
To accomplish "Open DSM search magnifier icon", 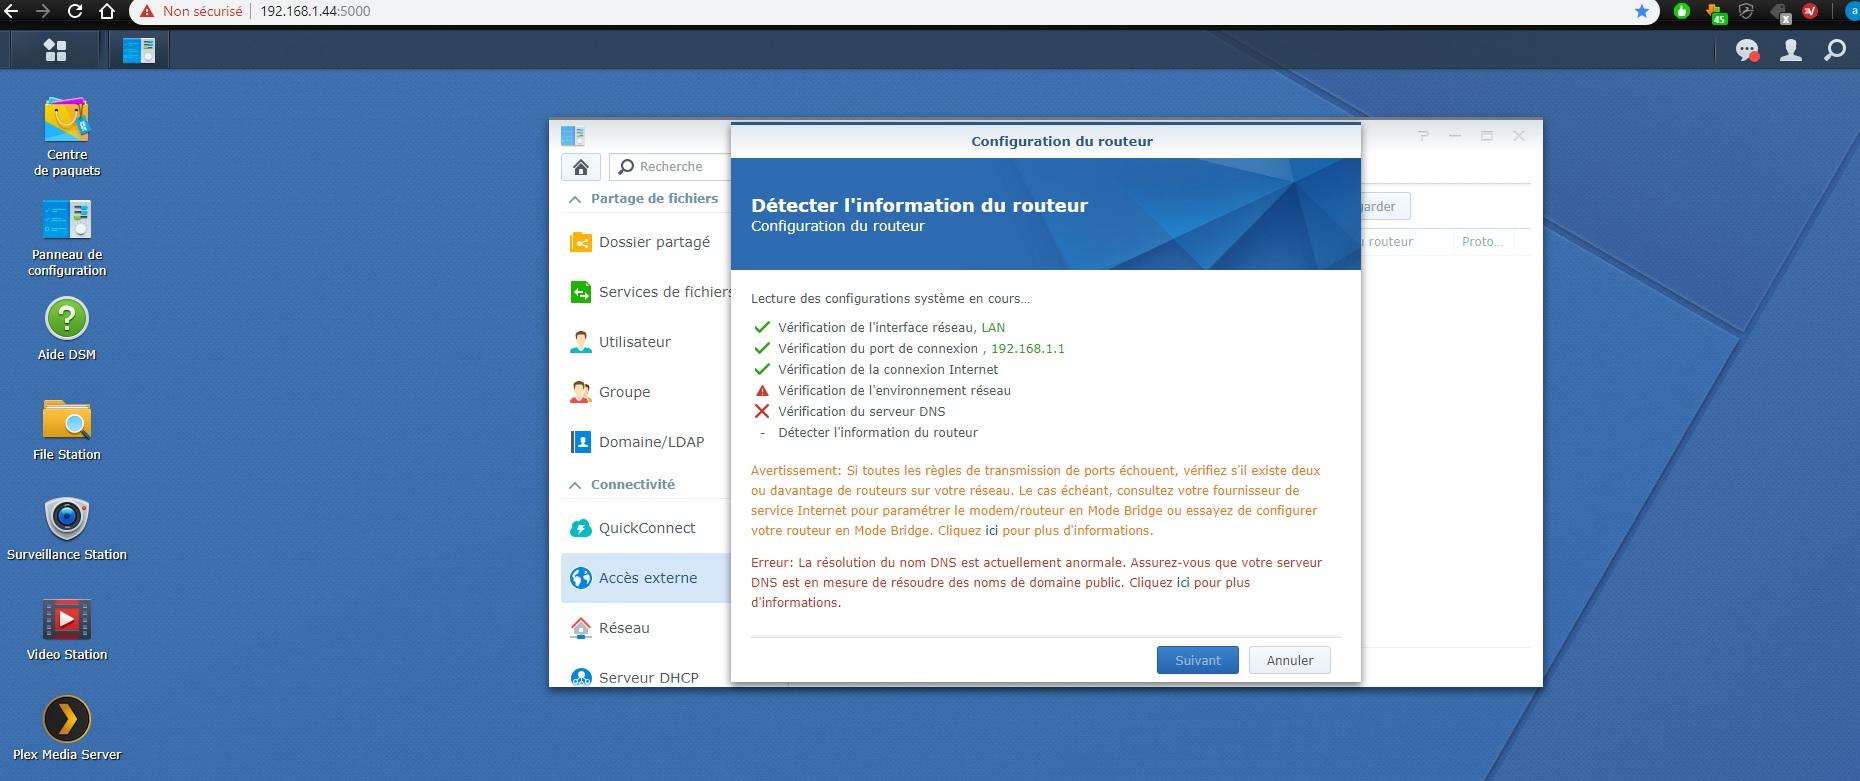I will (1835, 50).
